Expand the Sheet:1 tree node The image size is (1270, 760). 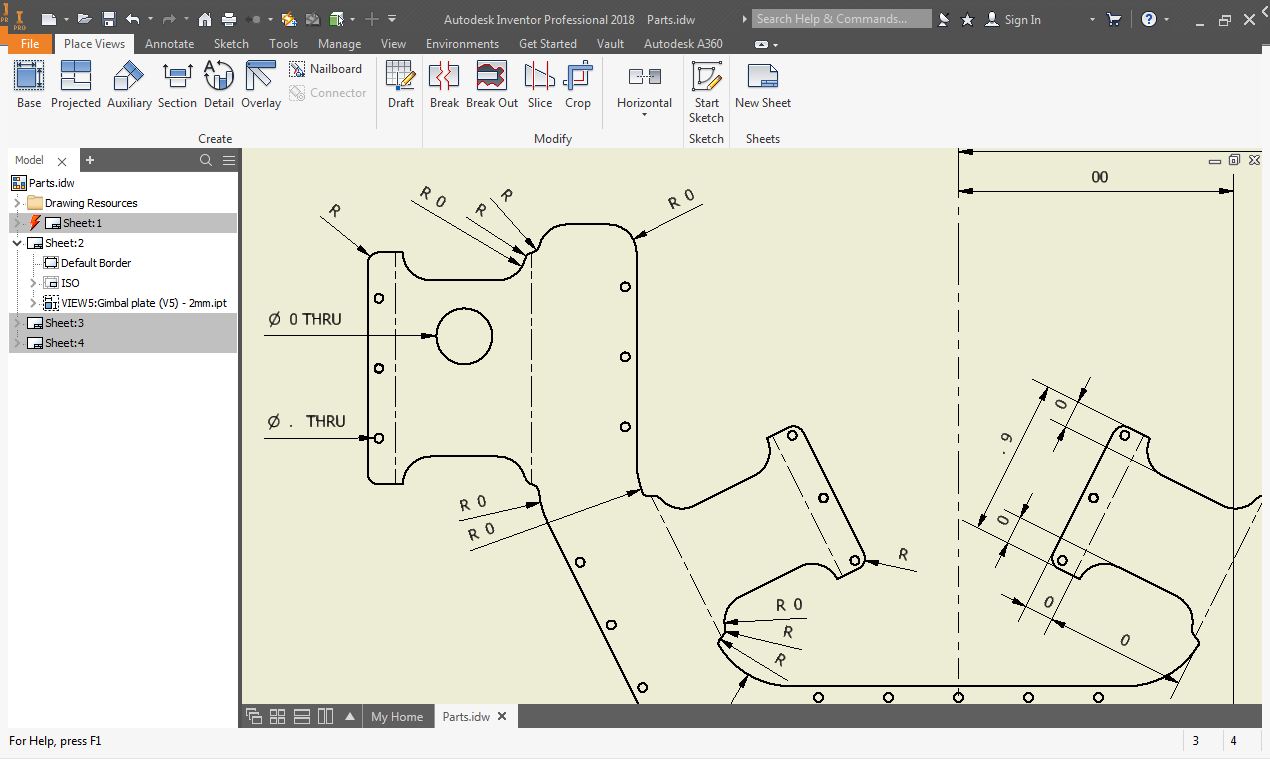[18, 223]
